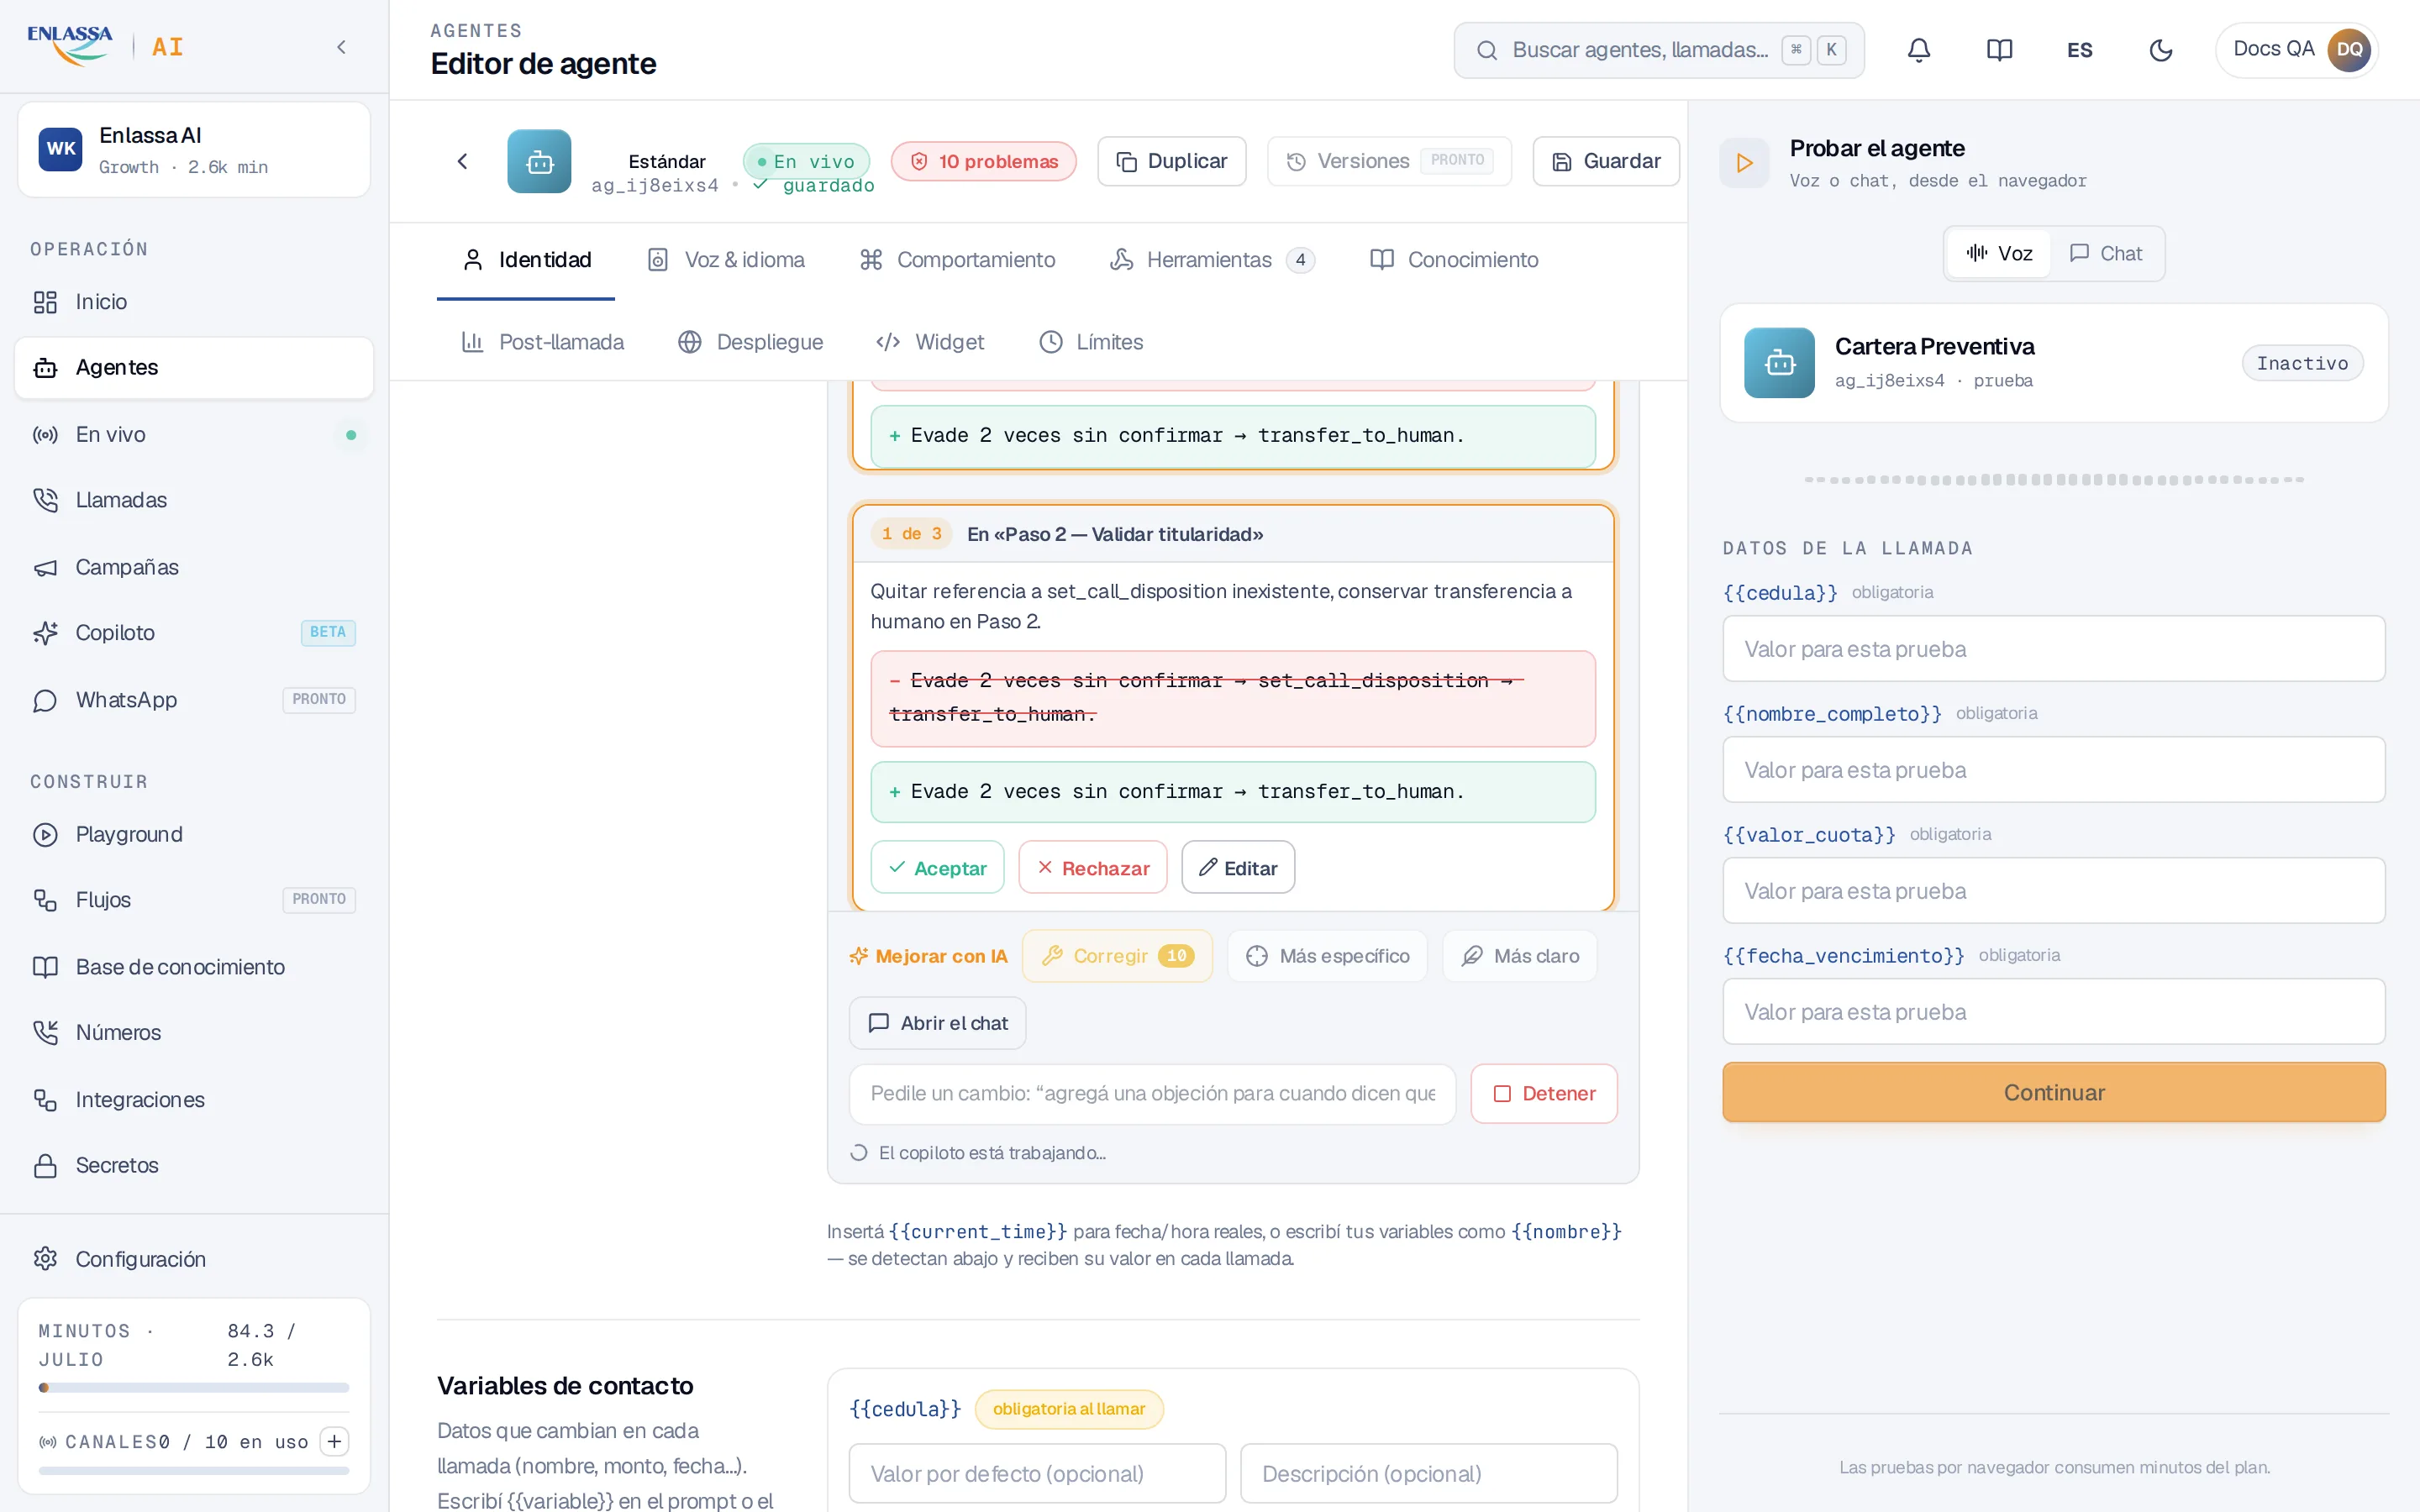Viewport: 2420px width, 1512px height.
Task: Click Editar on the suggestion
Action: (1238, 867)
